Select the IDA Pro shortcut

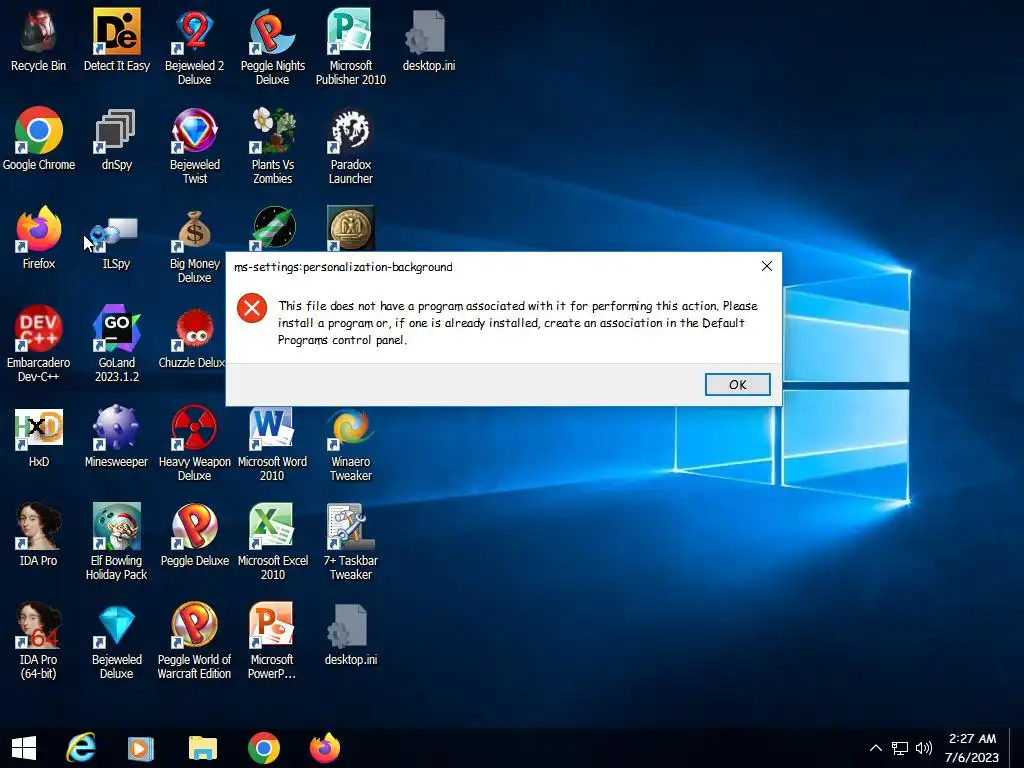click(x=39, y=536)
